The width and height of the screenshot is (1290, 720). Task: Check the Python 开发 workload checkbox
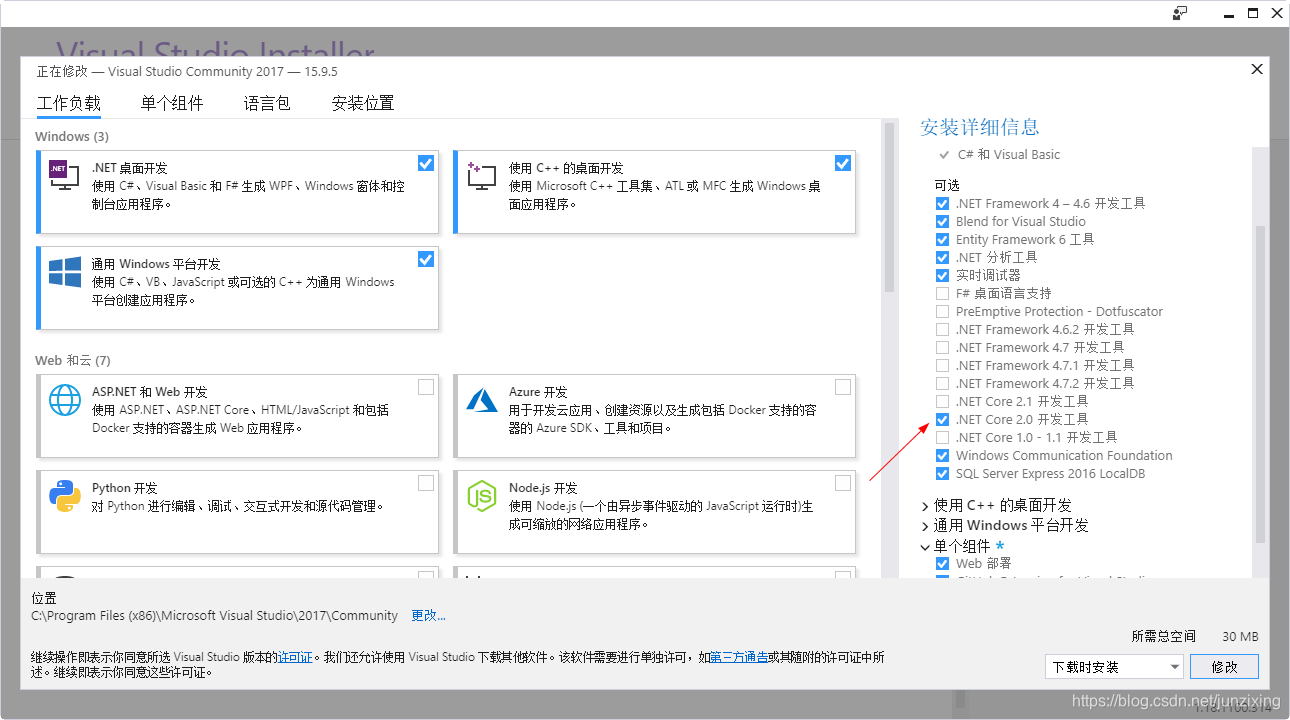pyautogui.click(x=426, y=483)
